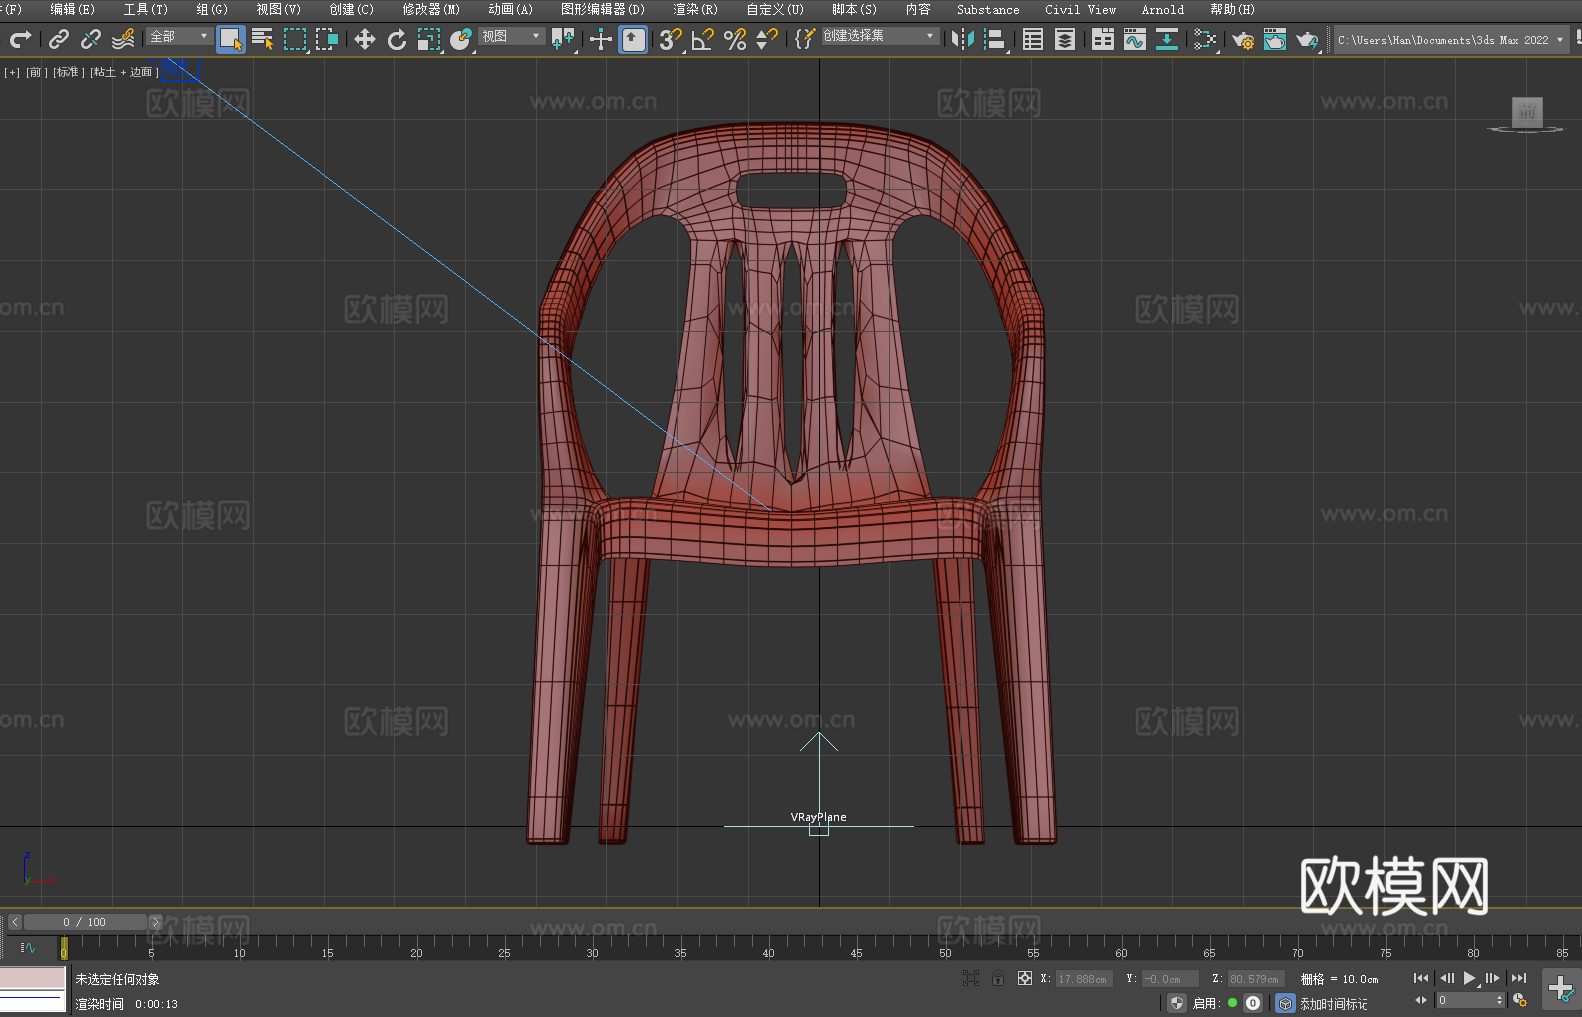Screen dimensions: 1582x1017
Task: Open Render Setup teapot gear icon
Action: [x=1243, y=39]
